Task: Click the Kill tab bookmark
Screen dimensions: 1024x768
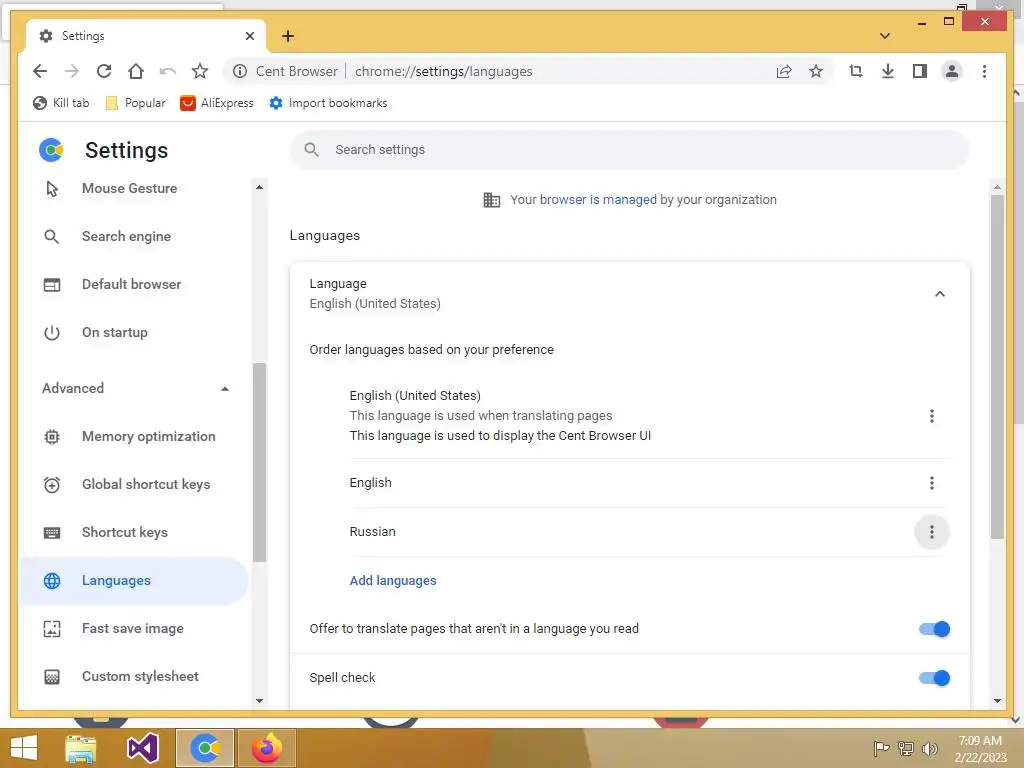Action: tap(61, 103)
